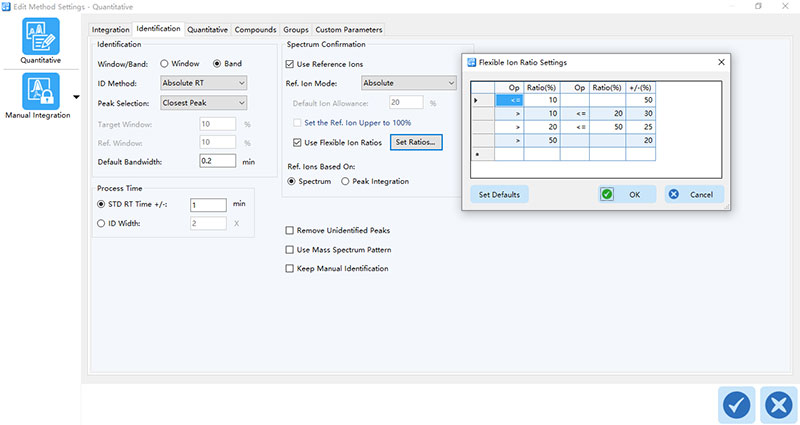Screen dimensions: 800x425
Task: Open the Peak Selection dropdown
Action: click(x=203, y=103)
